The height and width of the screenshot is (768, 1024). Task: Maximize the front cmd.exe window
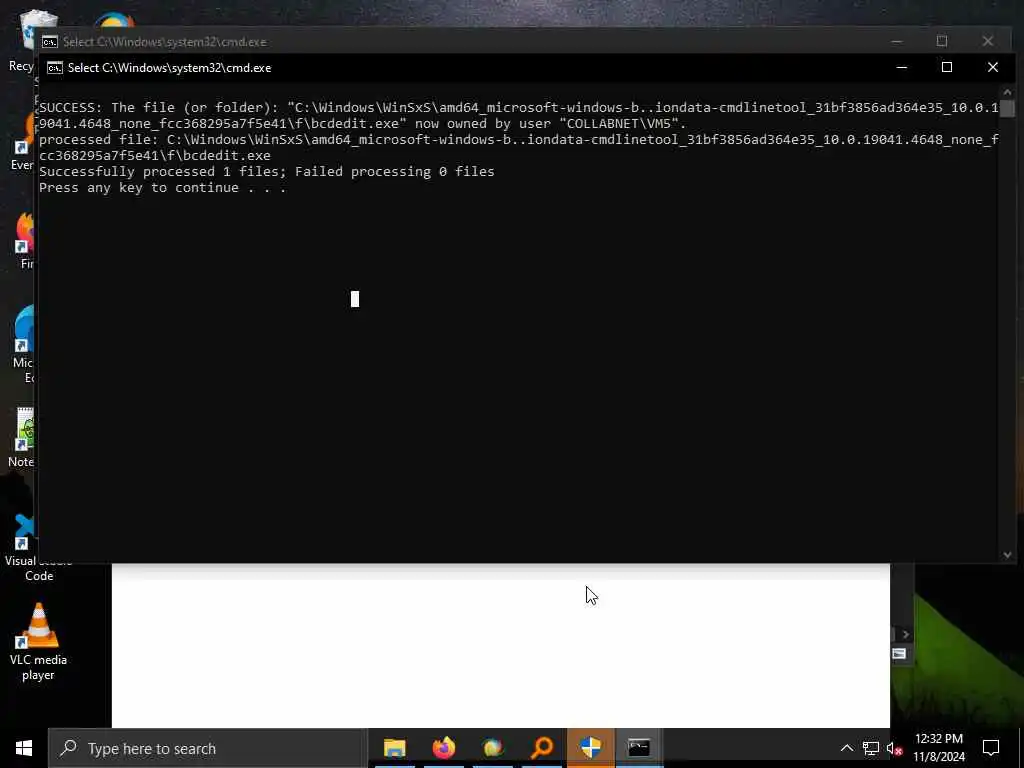click(x=947, y=67)
